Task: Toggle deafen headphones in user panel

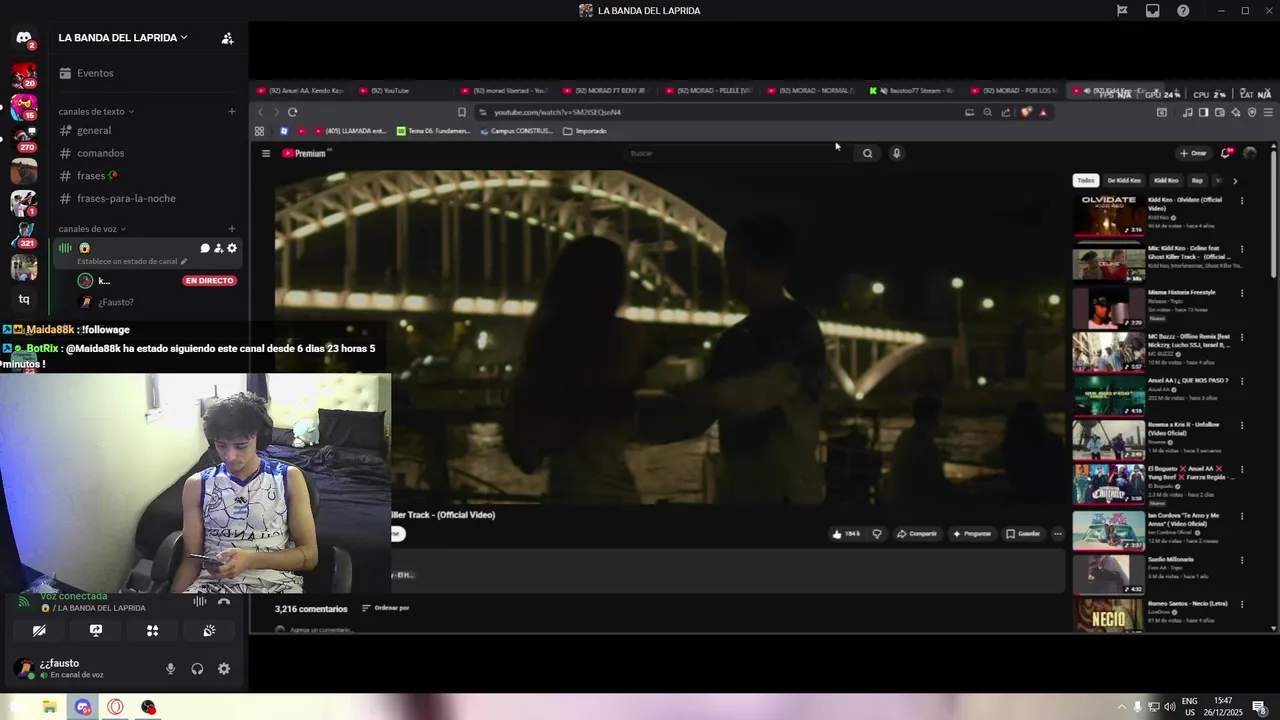Action: (x=197, y=669)
